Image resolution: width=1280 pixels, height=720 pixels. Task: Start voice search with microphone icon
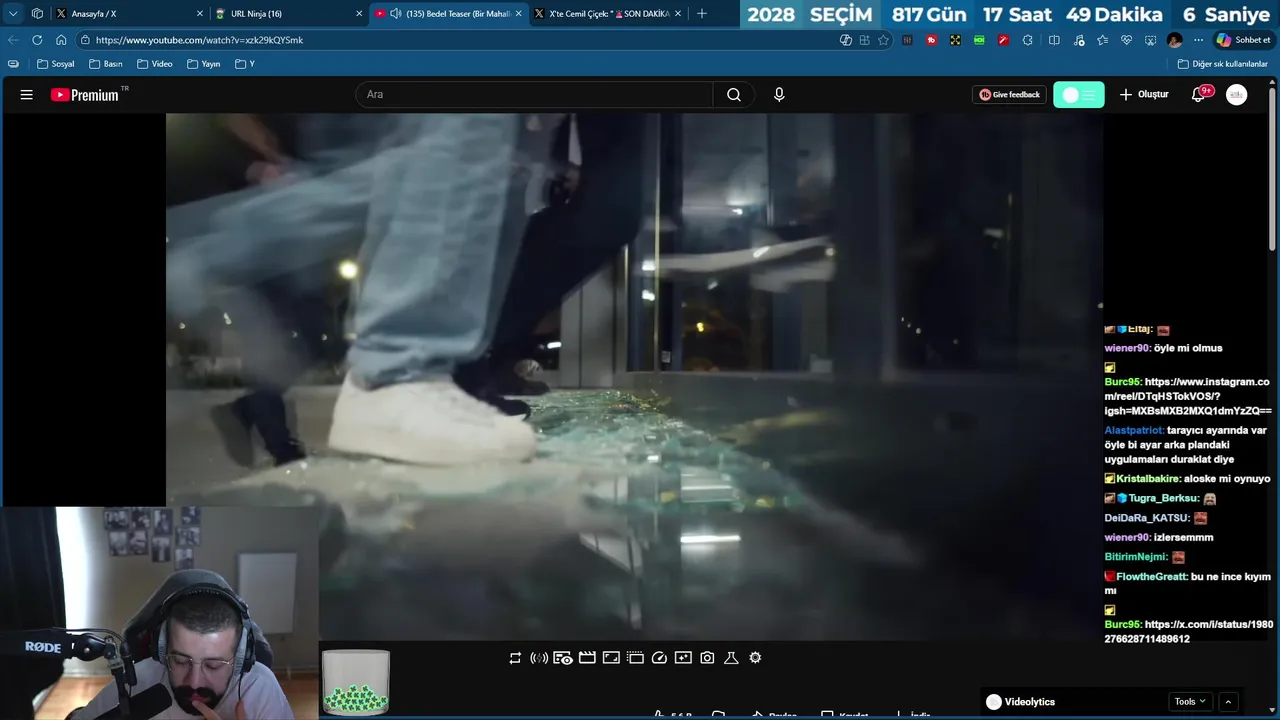(x=779, y=95)
